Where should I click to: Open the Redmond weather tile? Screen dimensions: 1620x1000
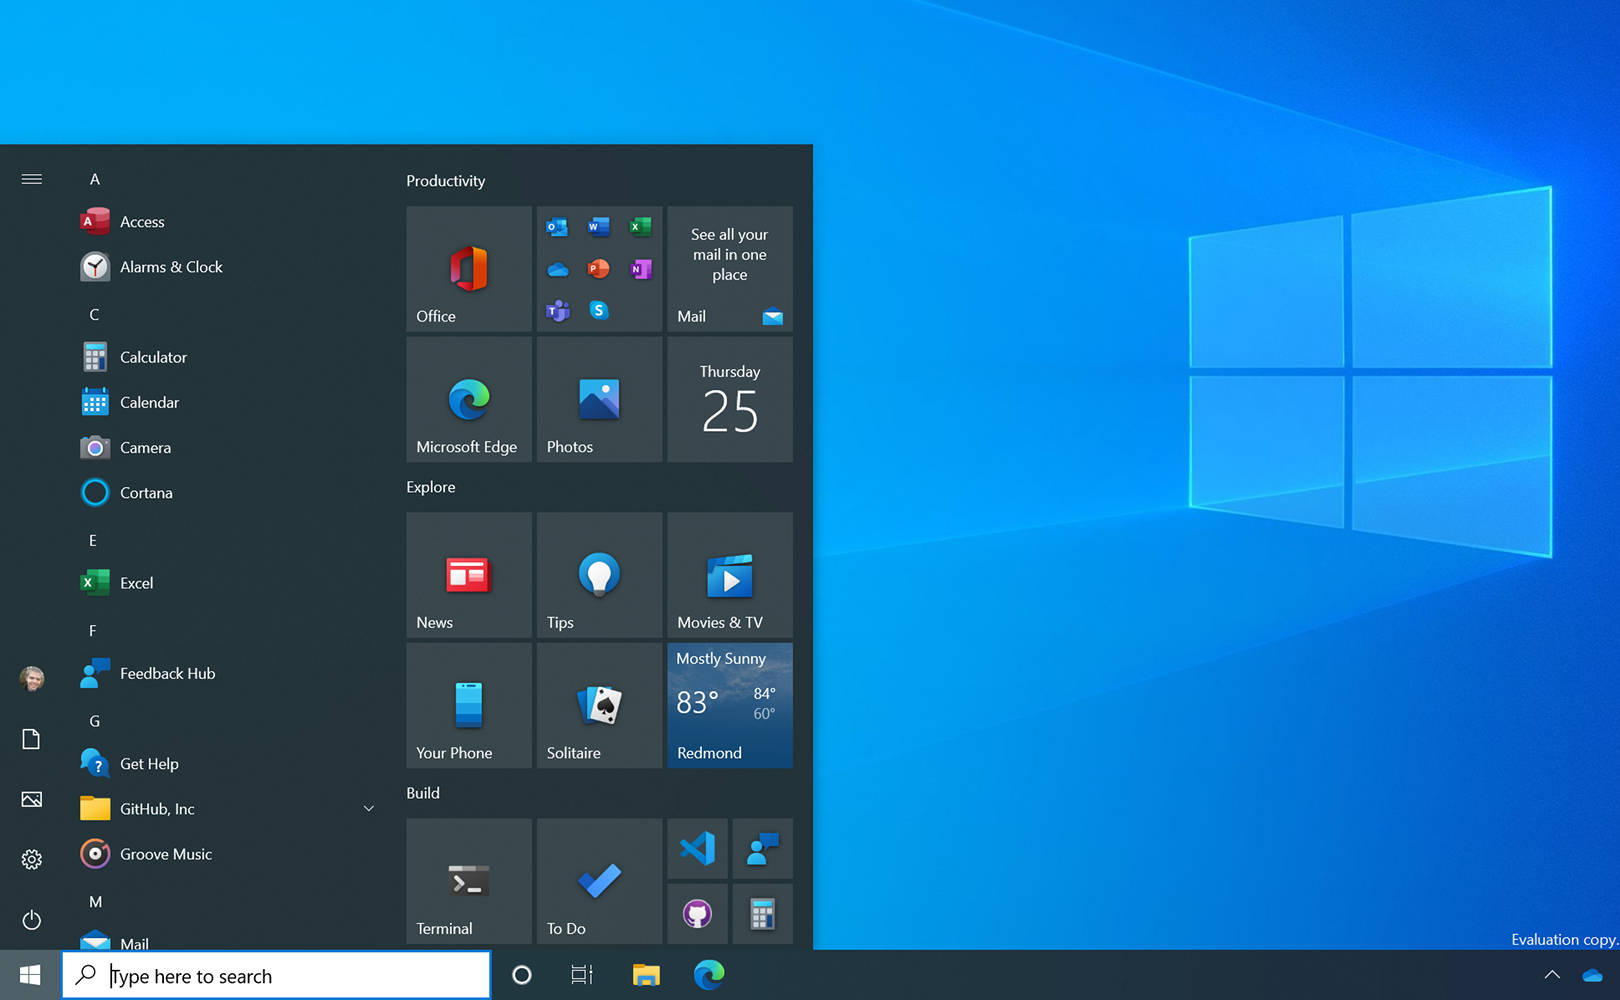coord(729,705)
